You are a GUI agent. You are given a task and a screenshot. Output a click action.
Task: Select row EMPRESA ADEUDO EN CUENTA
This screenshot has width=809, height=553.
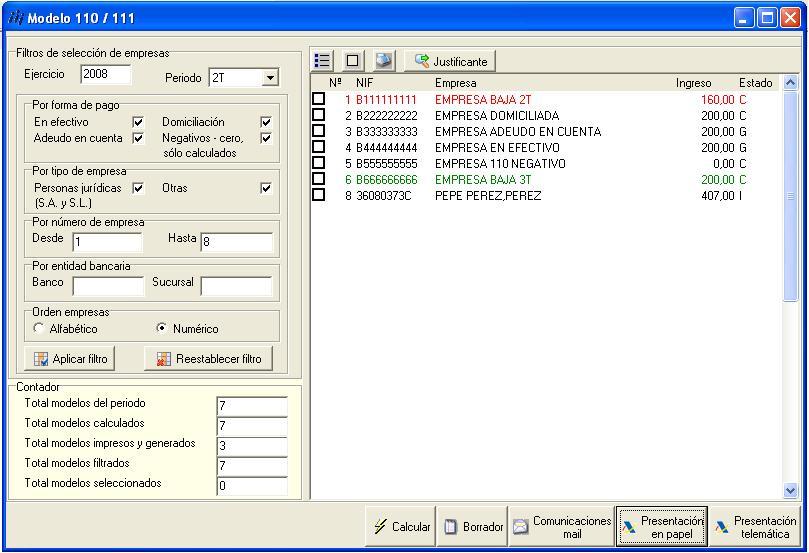pos(545,132)
